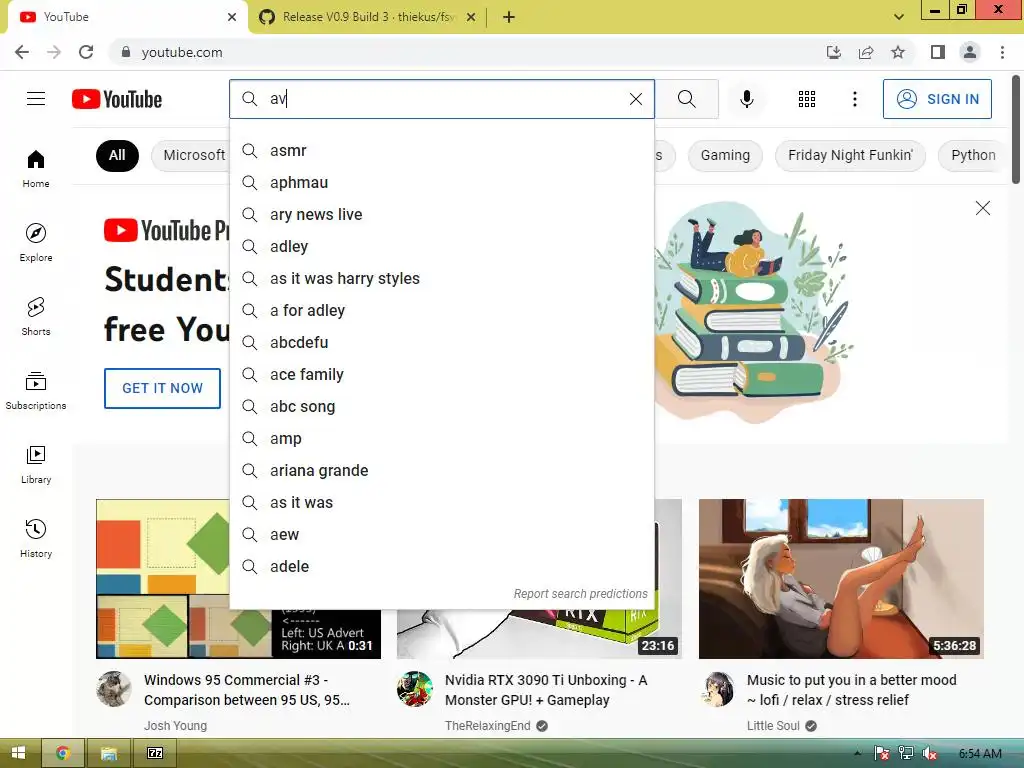Open History in the sidebar
Image resolution: width=1024 pixels, height=768 pixels.
click(x=36, y=538)
